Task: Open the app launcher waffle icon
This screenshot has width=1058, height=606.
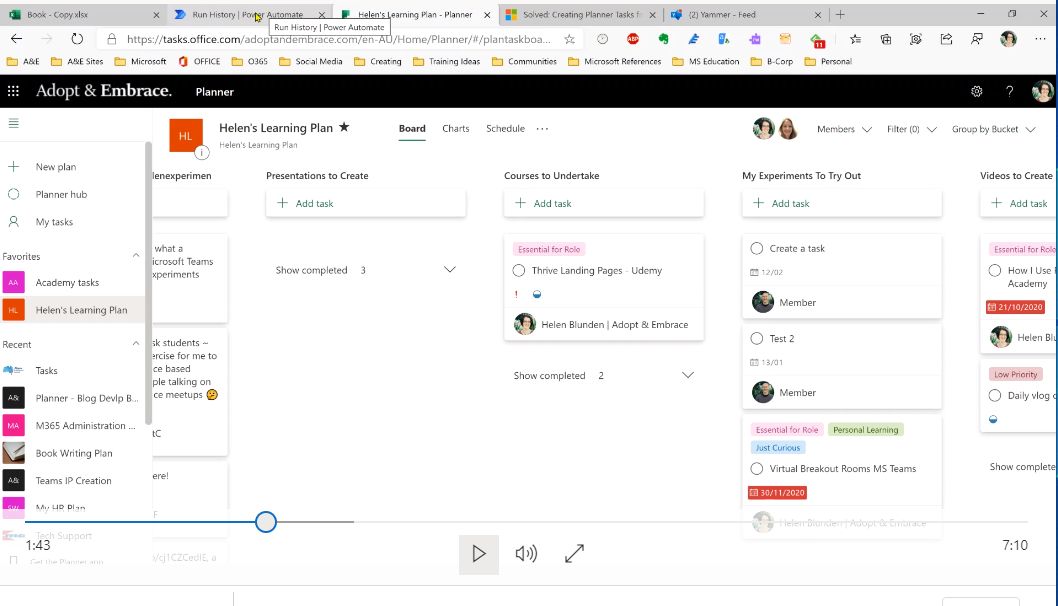Action: (x=13, y=91)
